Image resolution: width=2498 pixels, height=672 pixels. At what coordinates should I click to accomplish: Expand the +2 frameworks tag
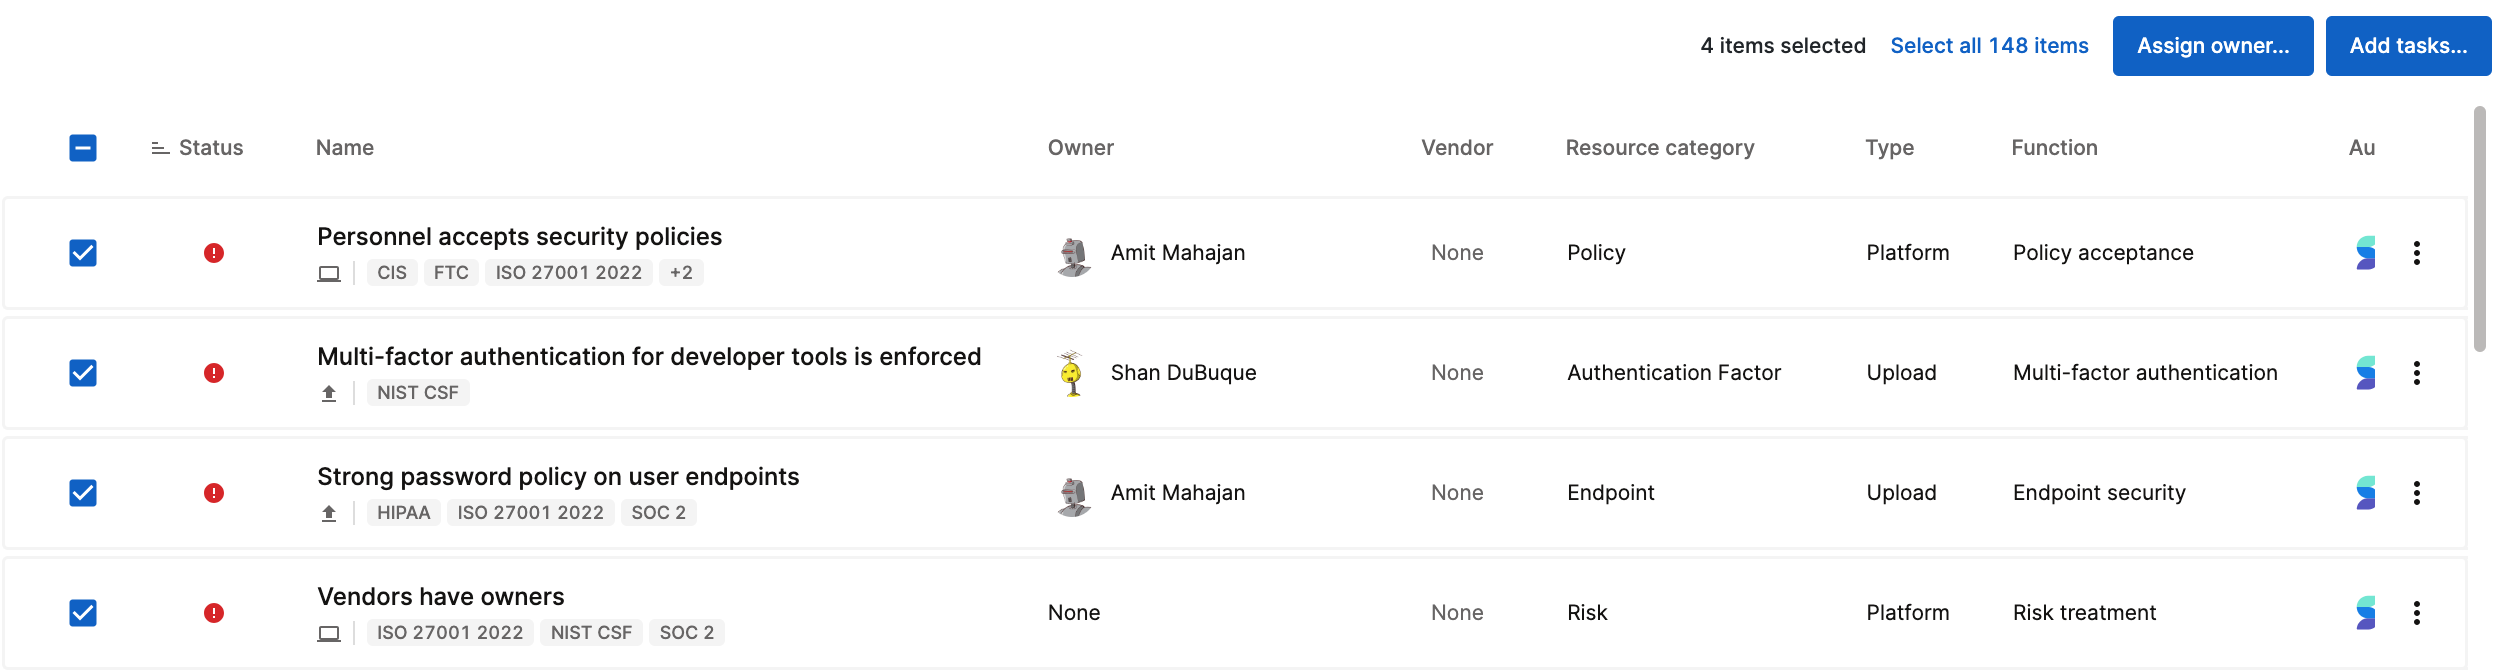pos(681,272)
